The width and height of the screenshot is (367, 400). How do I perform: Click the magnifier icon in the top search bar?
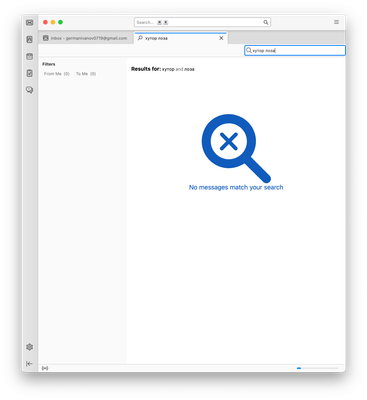click(x=266, y=22)
